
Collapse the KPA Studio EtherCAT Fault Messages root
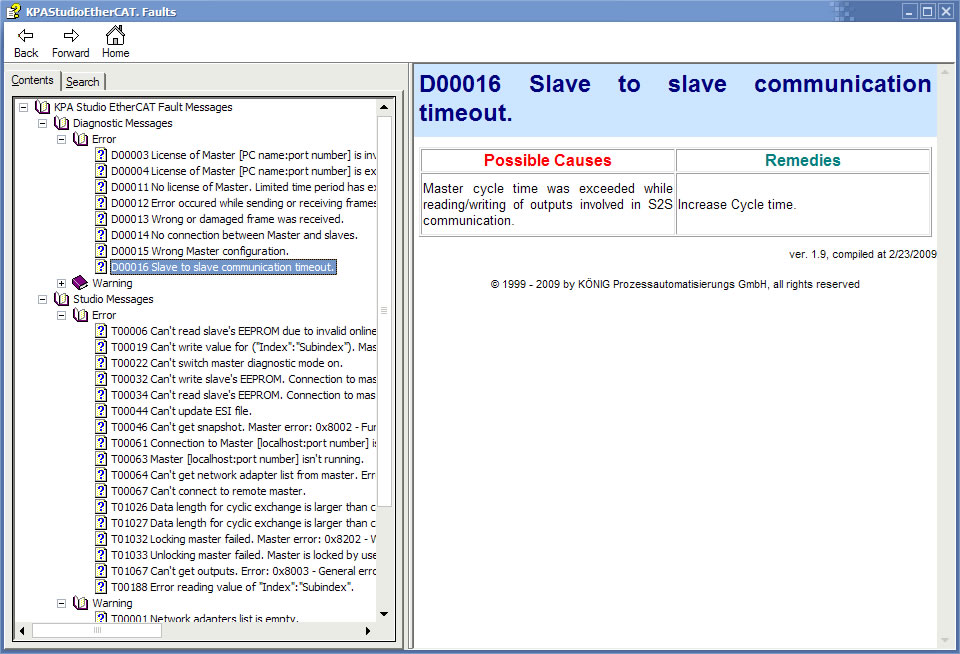tap(23, 107)
